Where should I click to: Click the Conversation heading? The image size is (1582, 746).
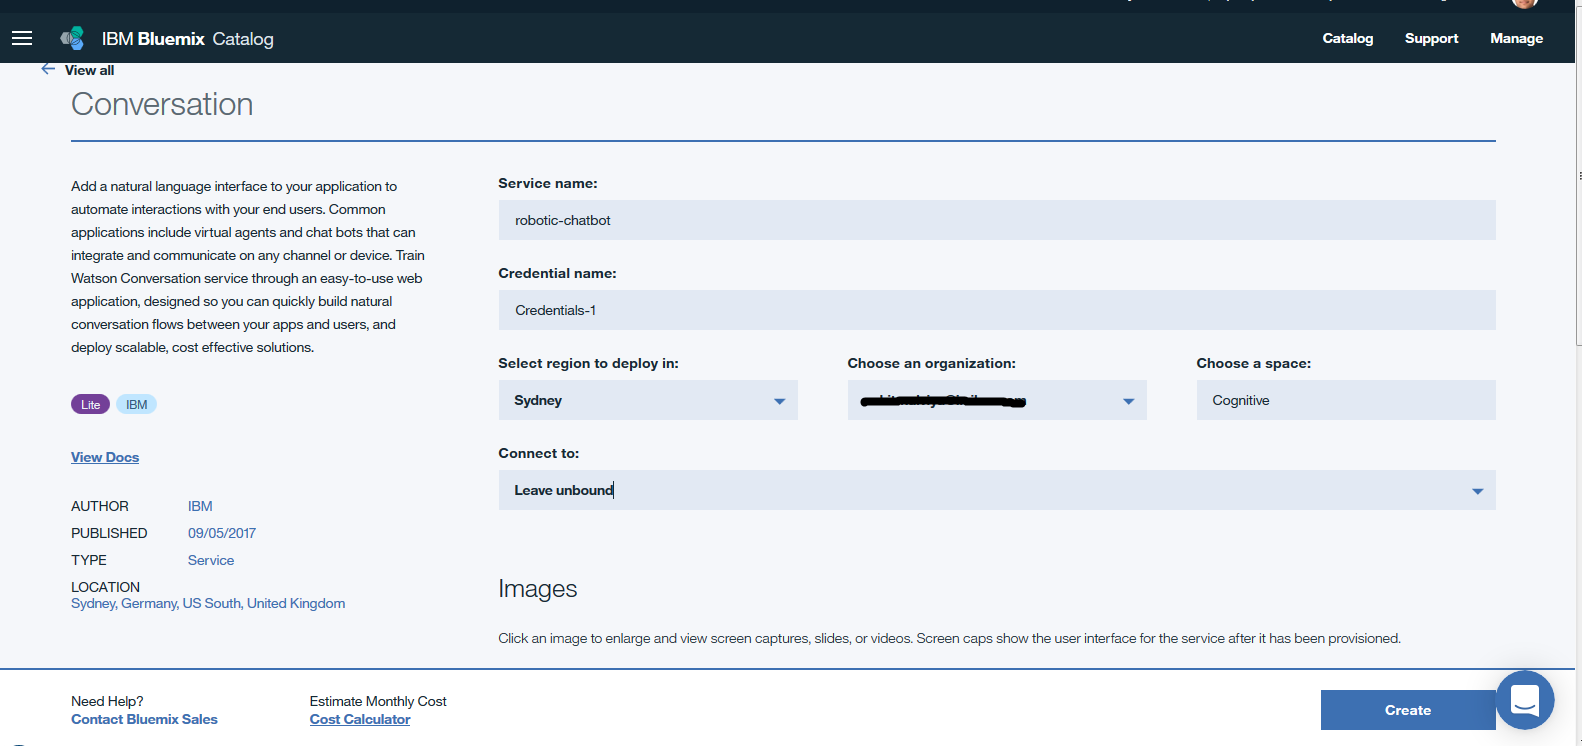162,104
